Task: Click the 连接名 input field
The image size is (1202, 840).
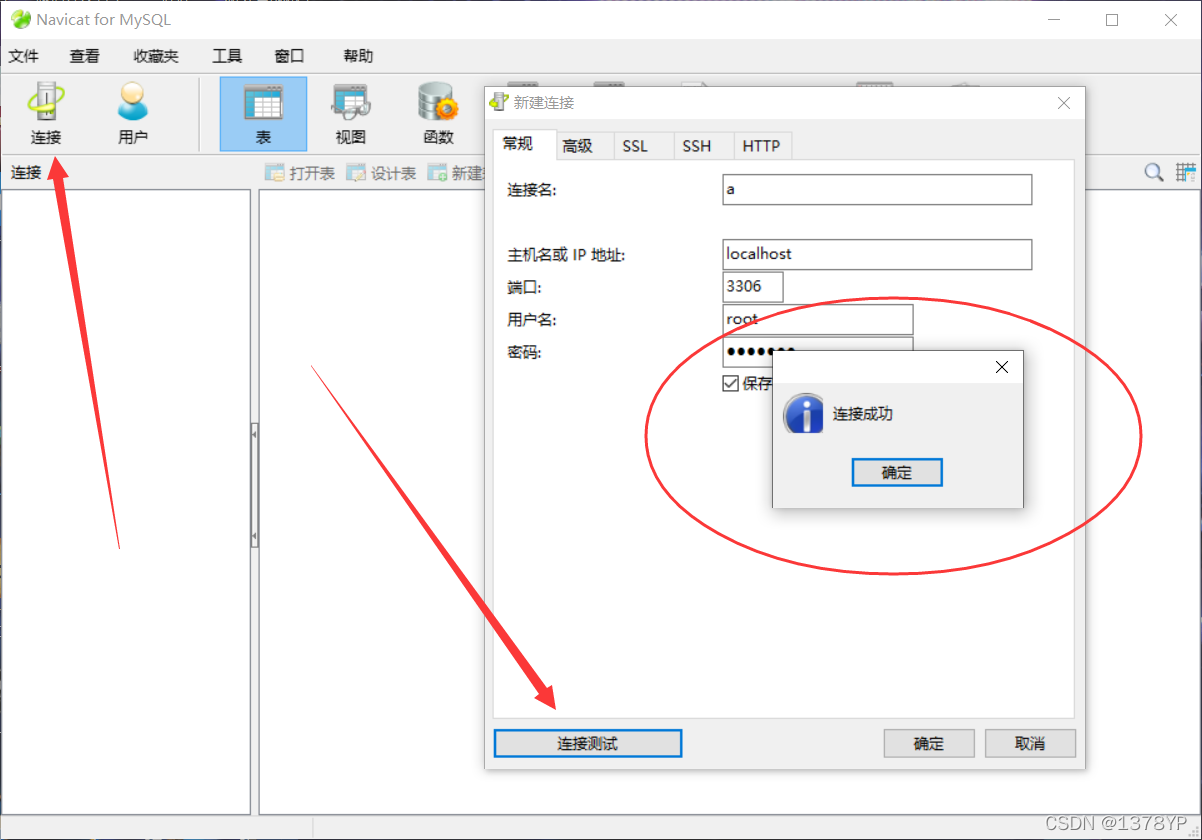Action: pos(877,190)
